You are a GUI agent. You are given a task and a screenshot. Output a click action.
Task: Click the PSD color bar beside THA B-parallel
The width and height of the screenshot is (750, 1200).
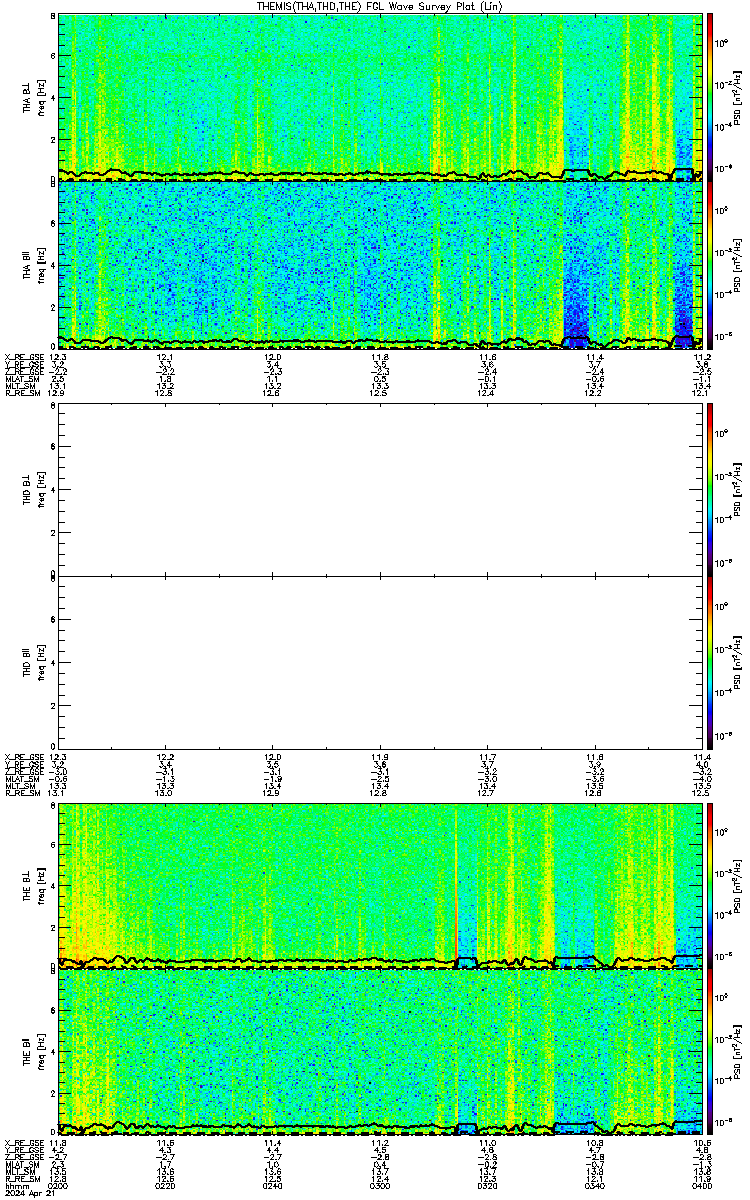coord(710,265)
